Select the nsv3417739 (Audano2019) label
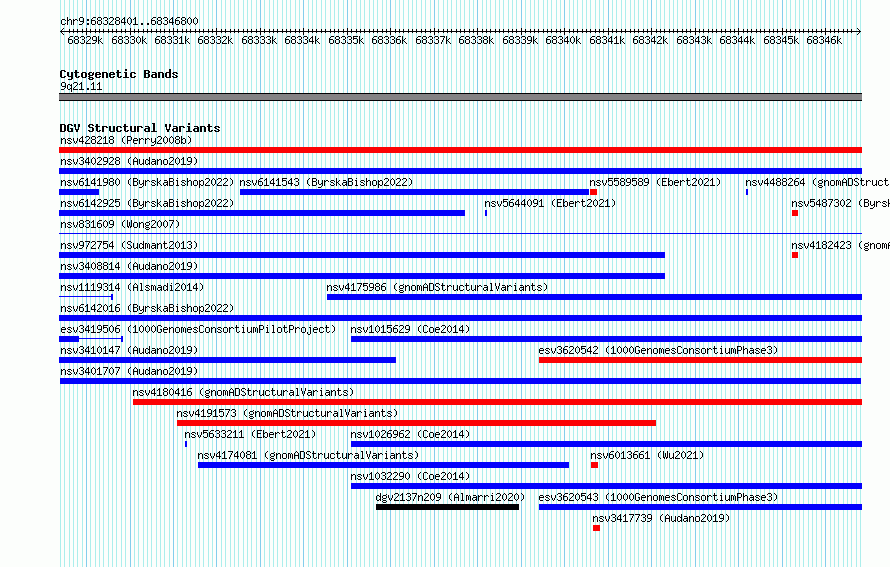The height and width of the screenshot is (567, 890). [661, 518]
